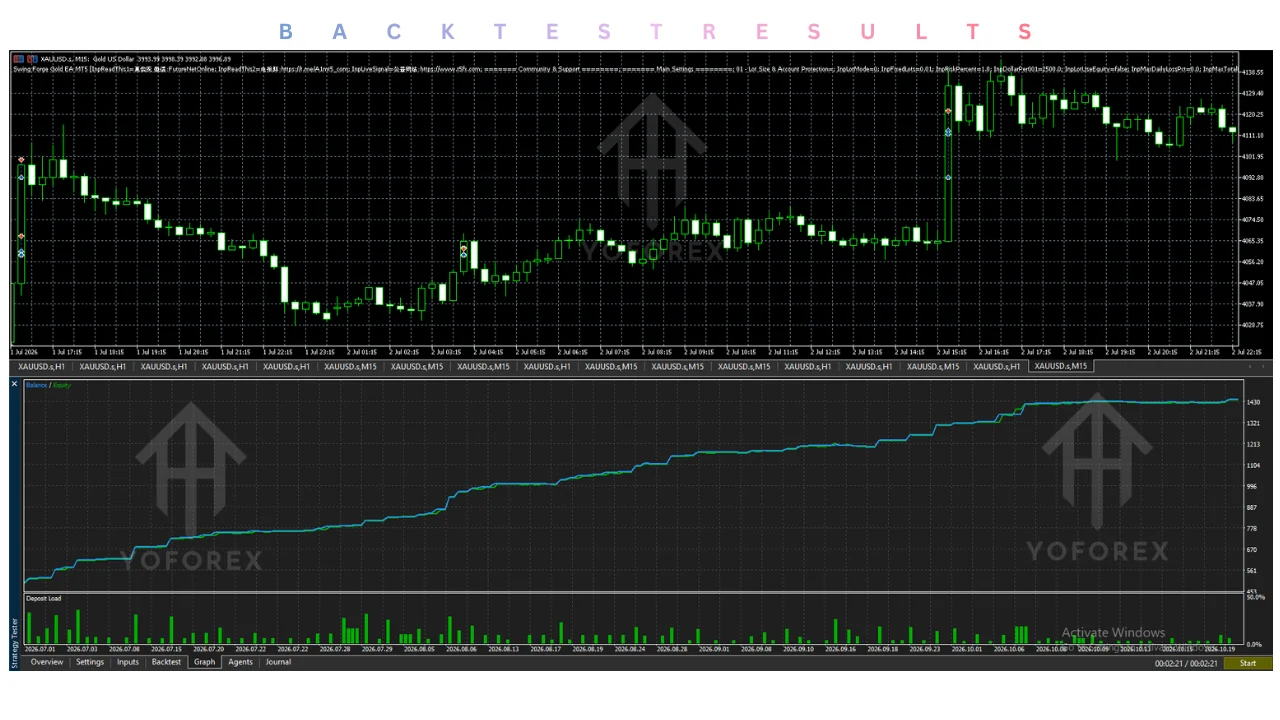The image size is (1280, 720).
Task: Open the Agents tab
Action: click(x=240, y=662)
